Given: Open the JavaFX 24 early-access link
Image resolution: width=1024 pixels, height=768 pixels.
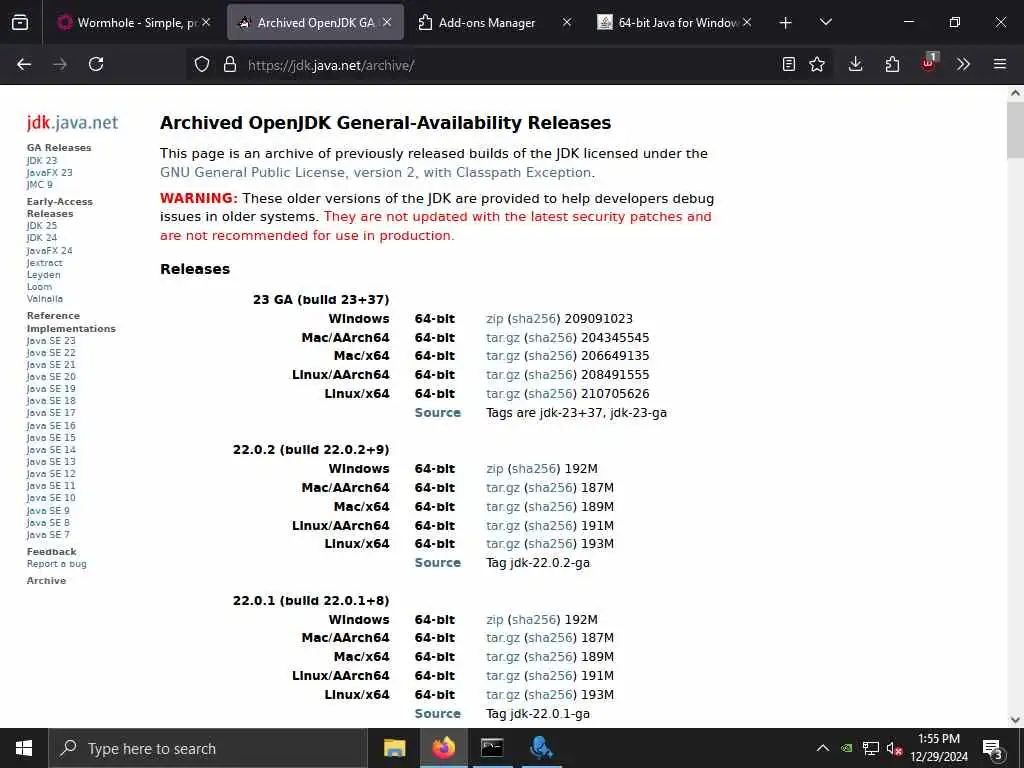Looking at the screenshot, I should tap(50, 250).
